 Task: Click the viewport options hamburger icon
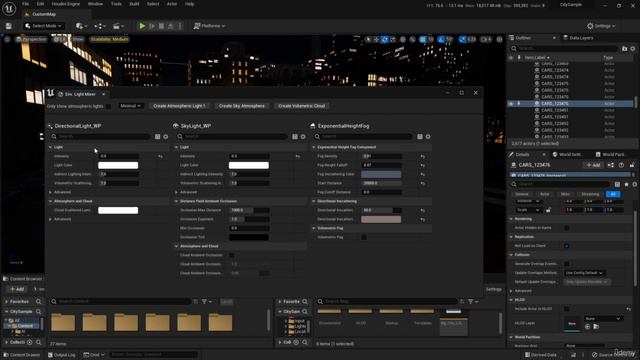coord(7,39)
